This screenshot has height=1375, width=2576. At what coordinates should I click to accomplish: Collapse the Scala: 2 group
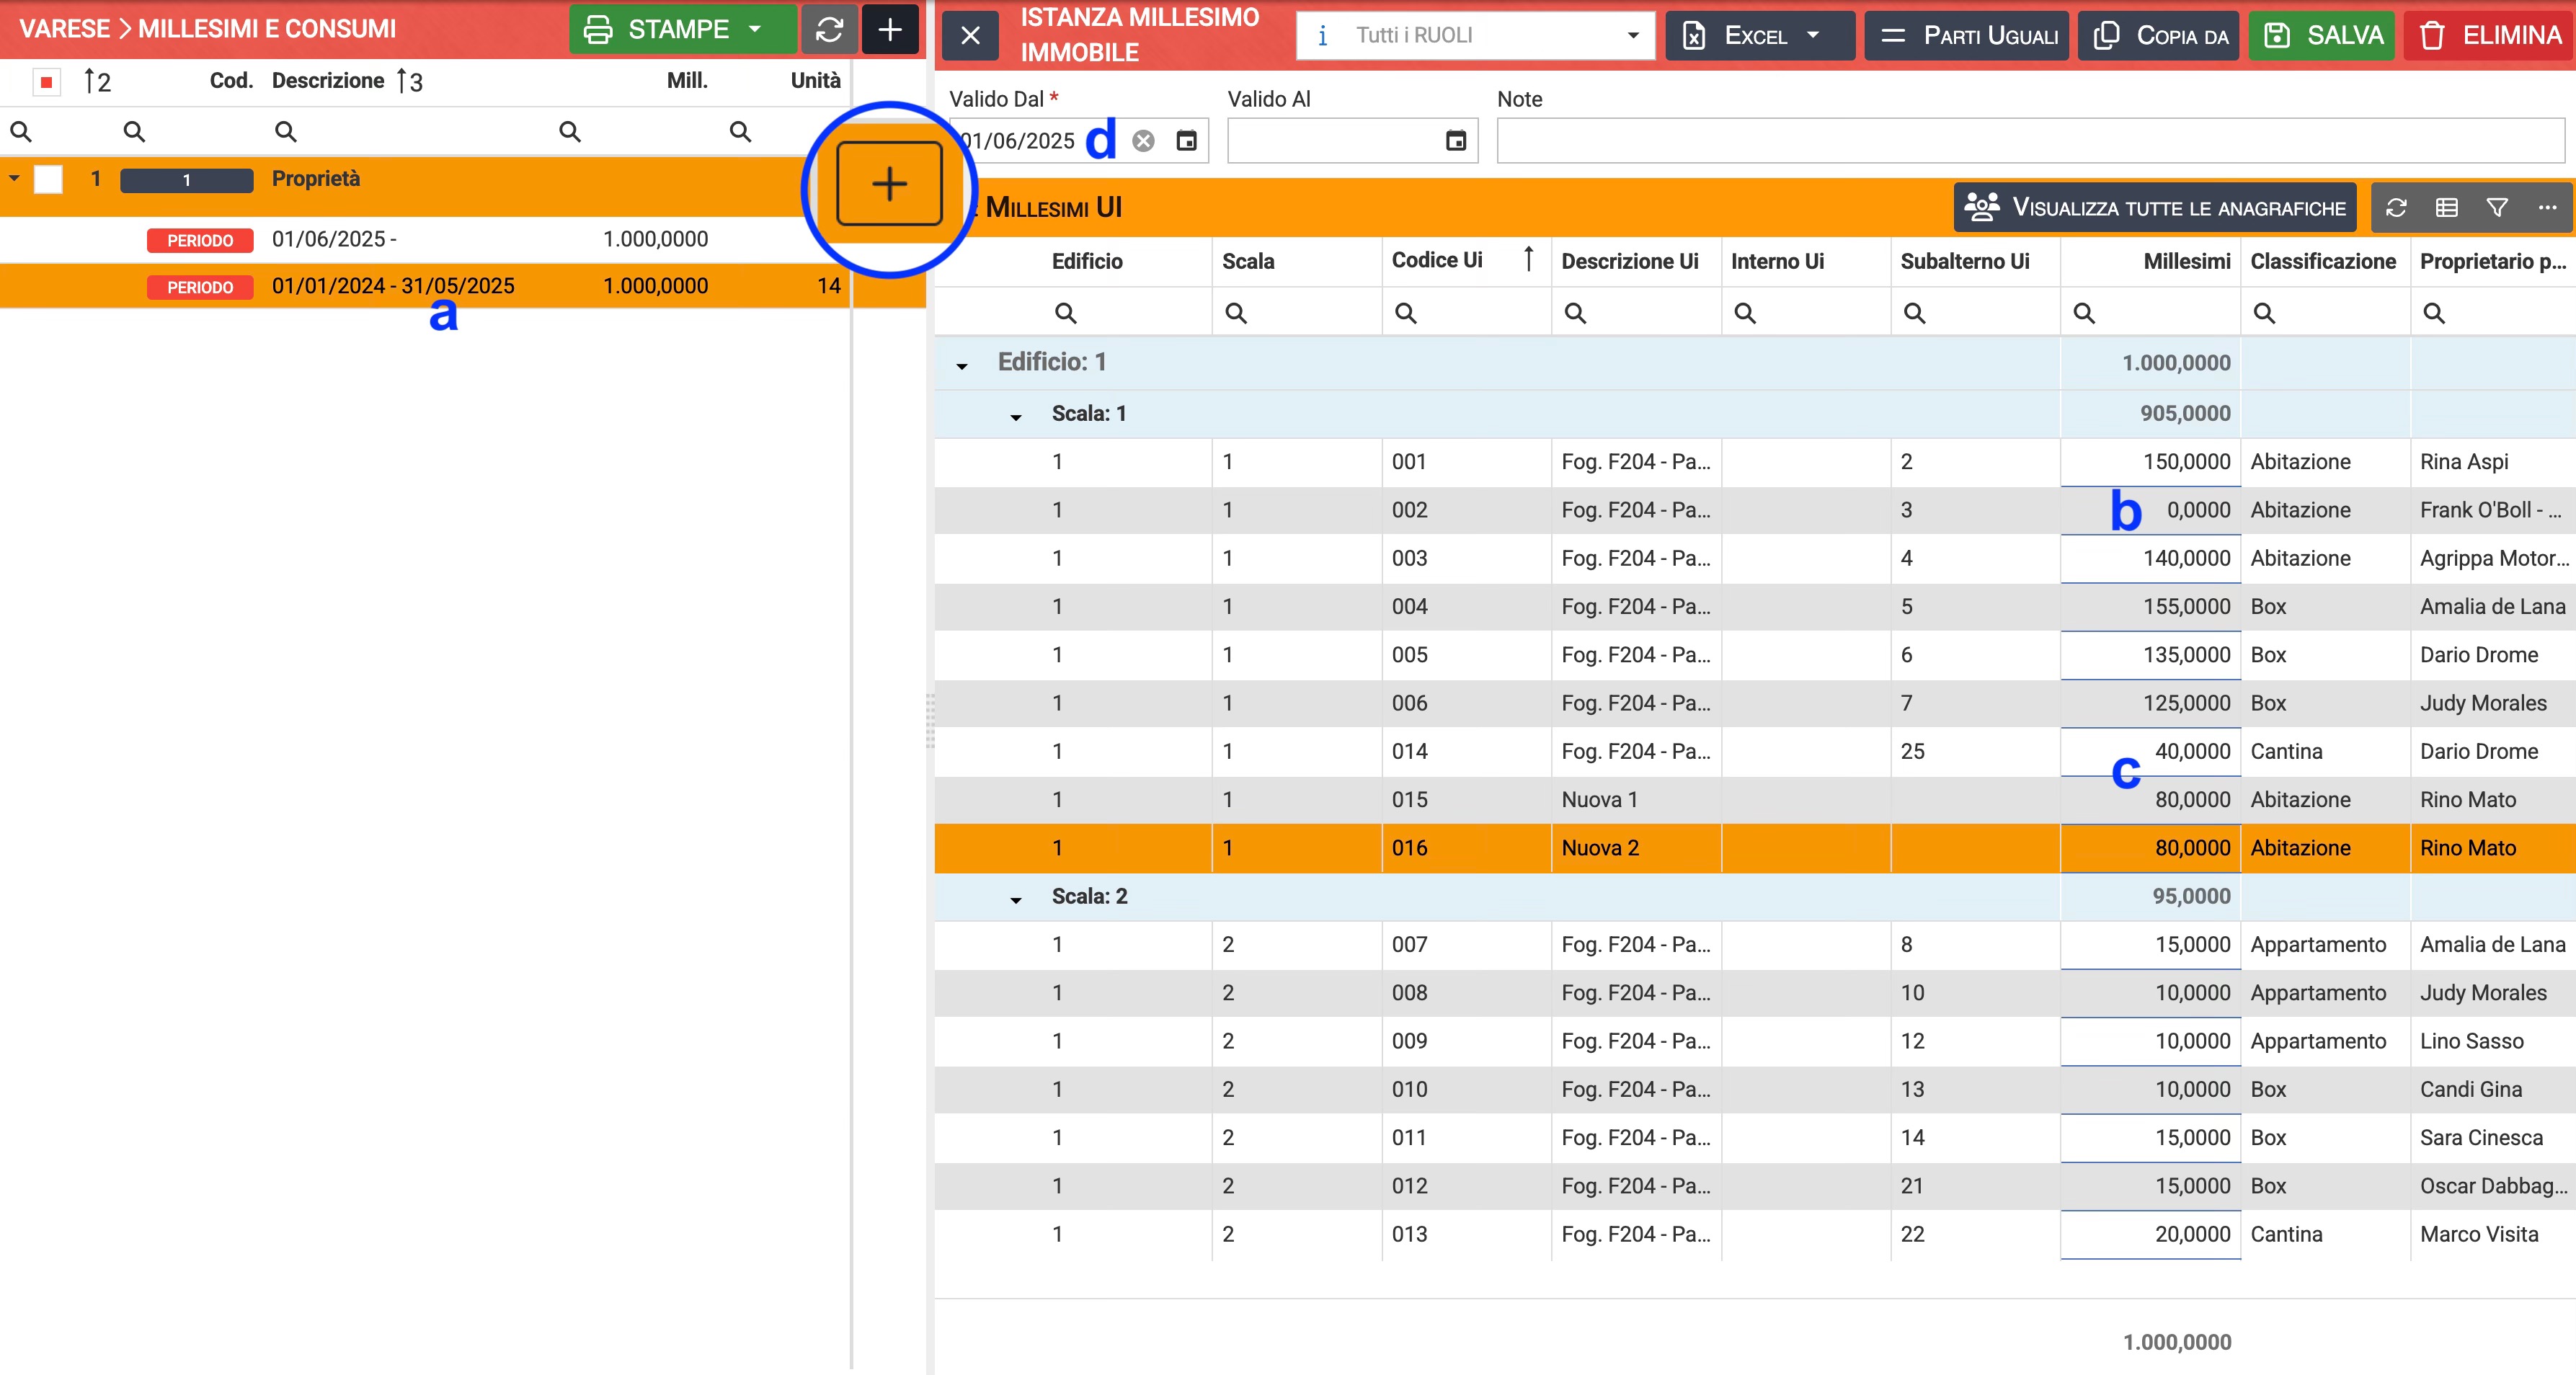coord(1016,899)
